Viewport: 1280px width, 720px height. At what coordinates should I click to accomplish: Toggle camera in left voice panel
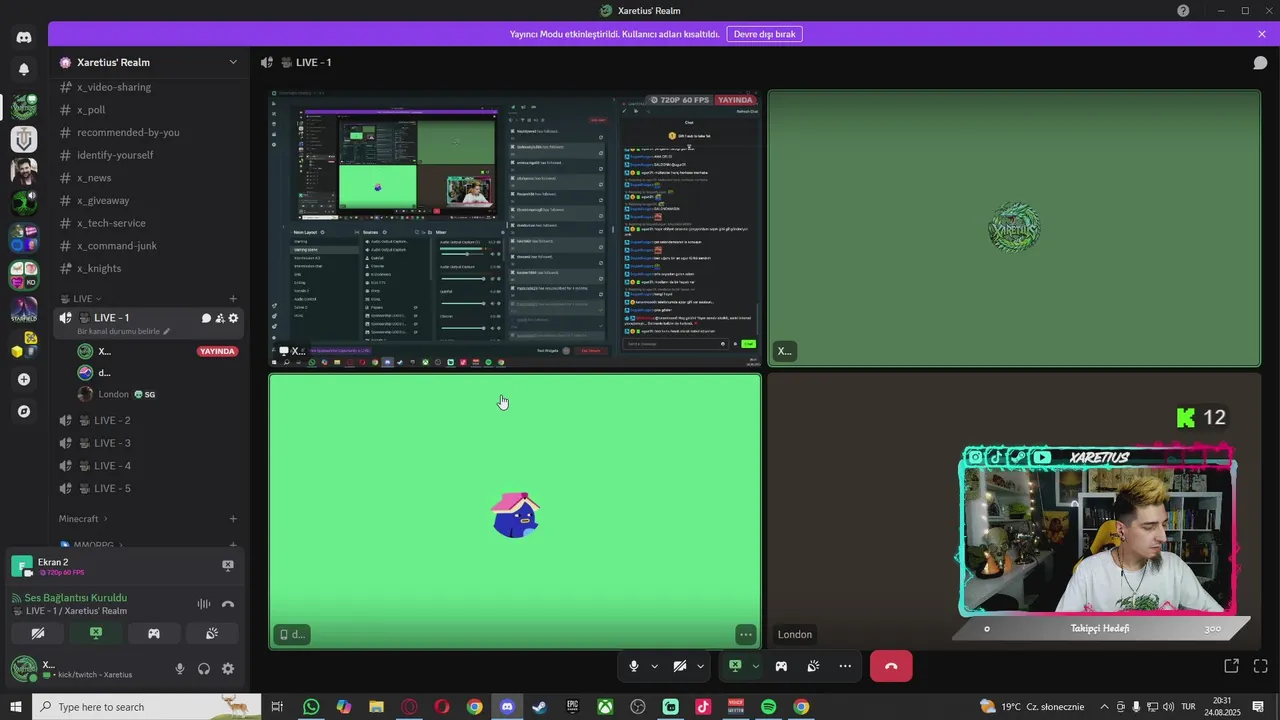38,633
